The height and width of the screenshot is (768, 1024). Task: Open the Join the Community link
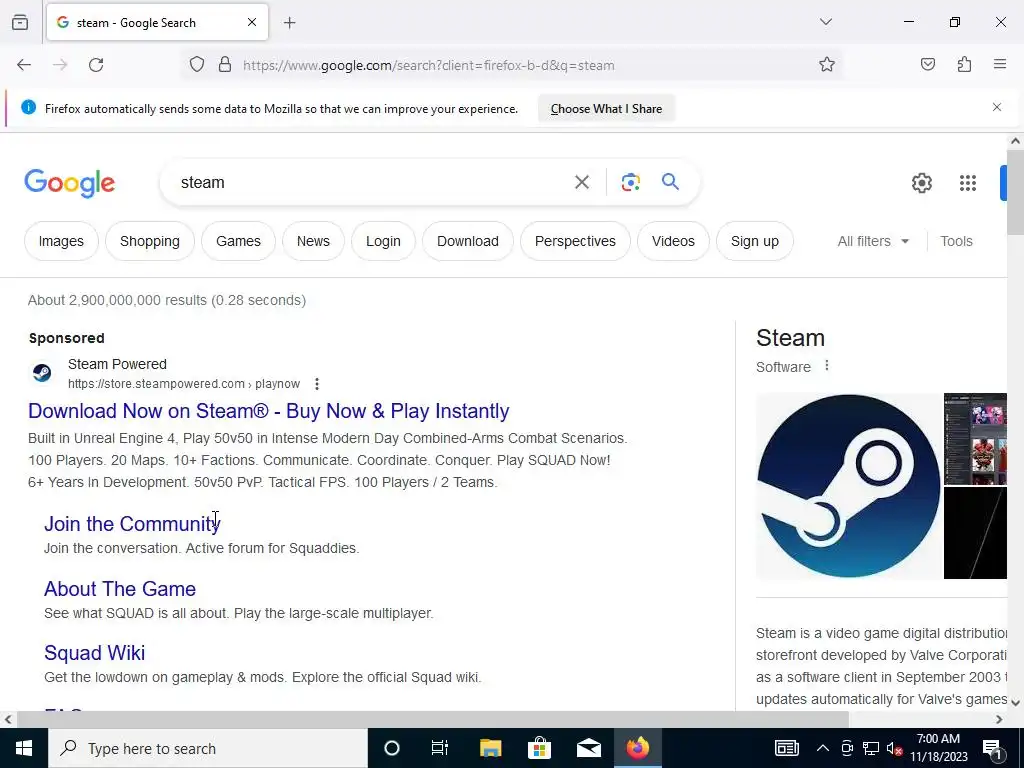[132, 524]
